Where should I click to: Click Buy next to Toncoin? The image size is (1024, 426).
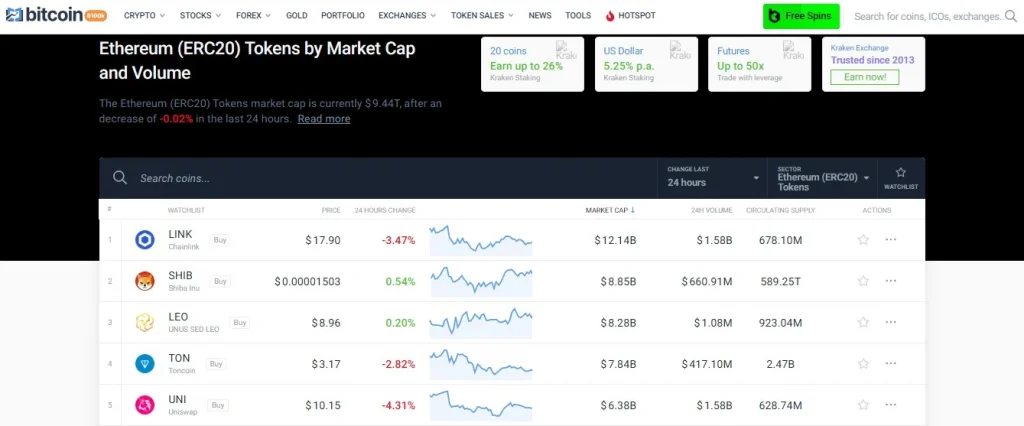click(216, 364)
